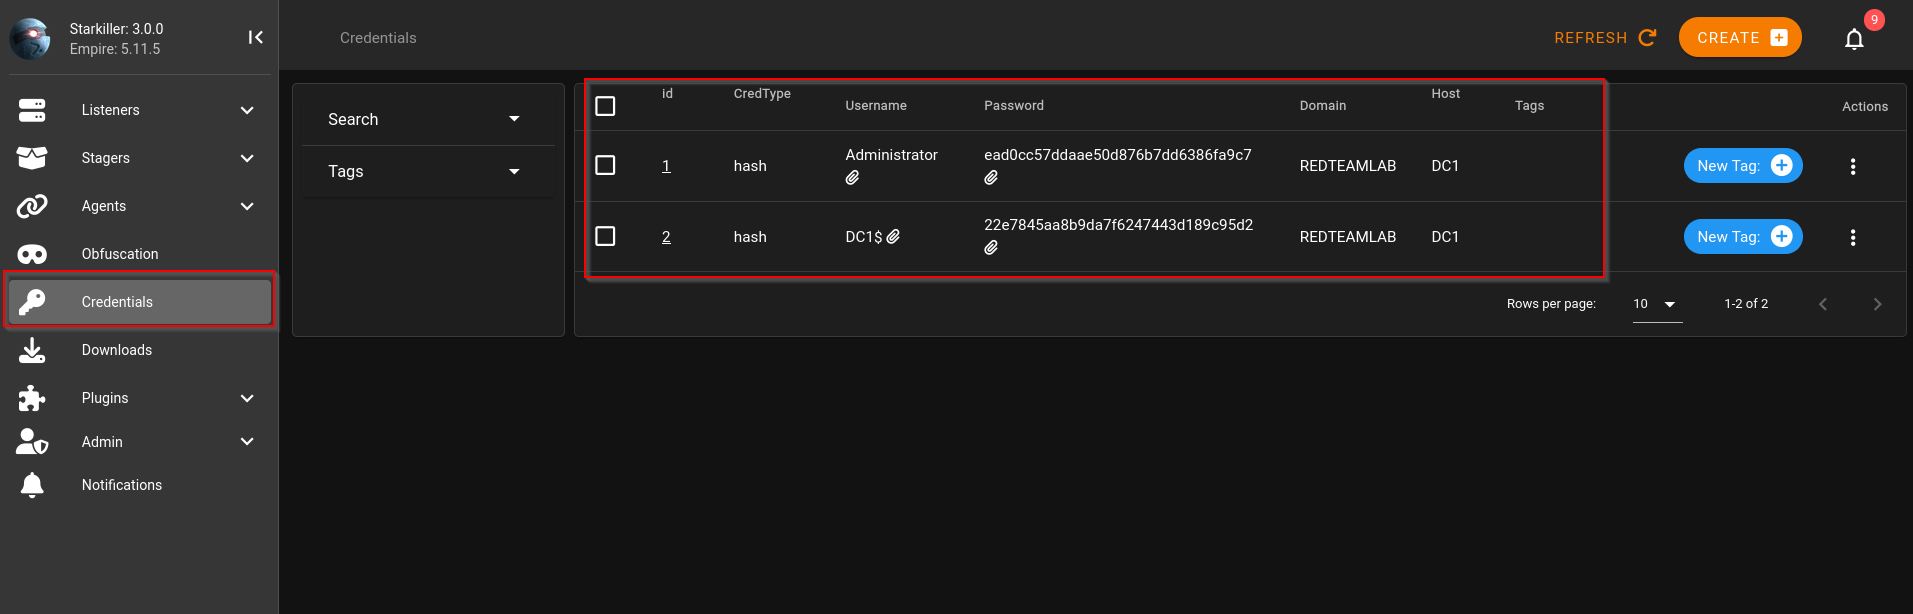Tick the select-all checkbox in table header
The image size is (1913, 614).
point(605,106)
